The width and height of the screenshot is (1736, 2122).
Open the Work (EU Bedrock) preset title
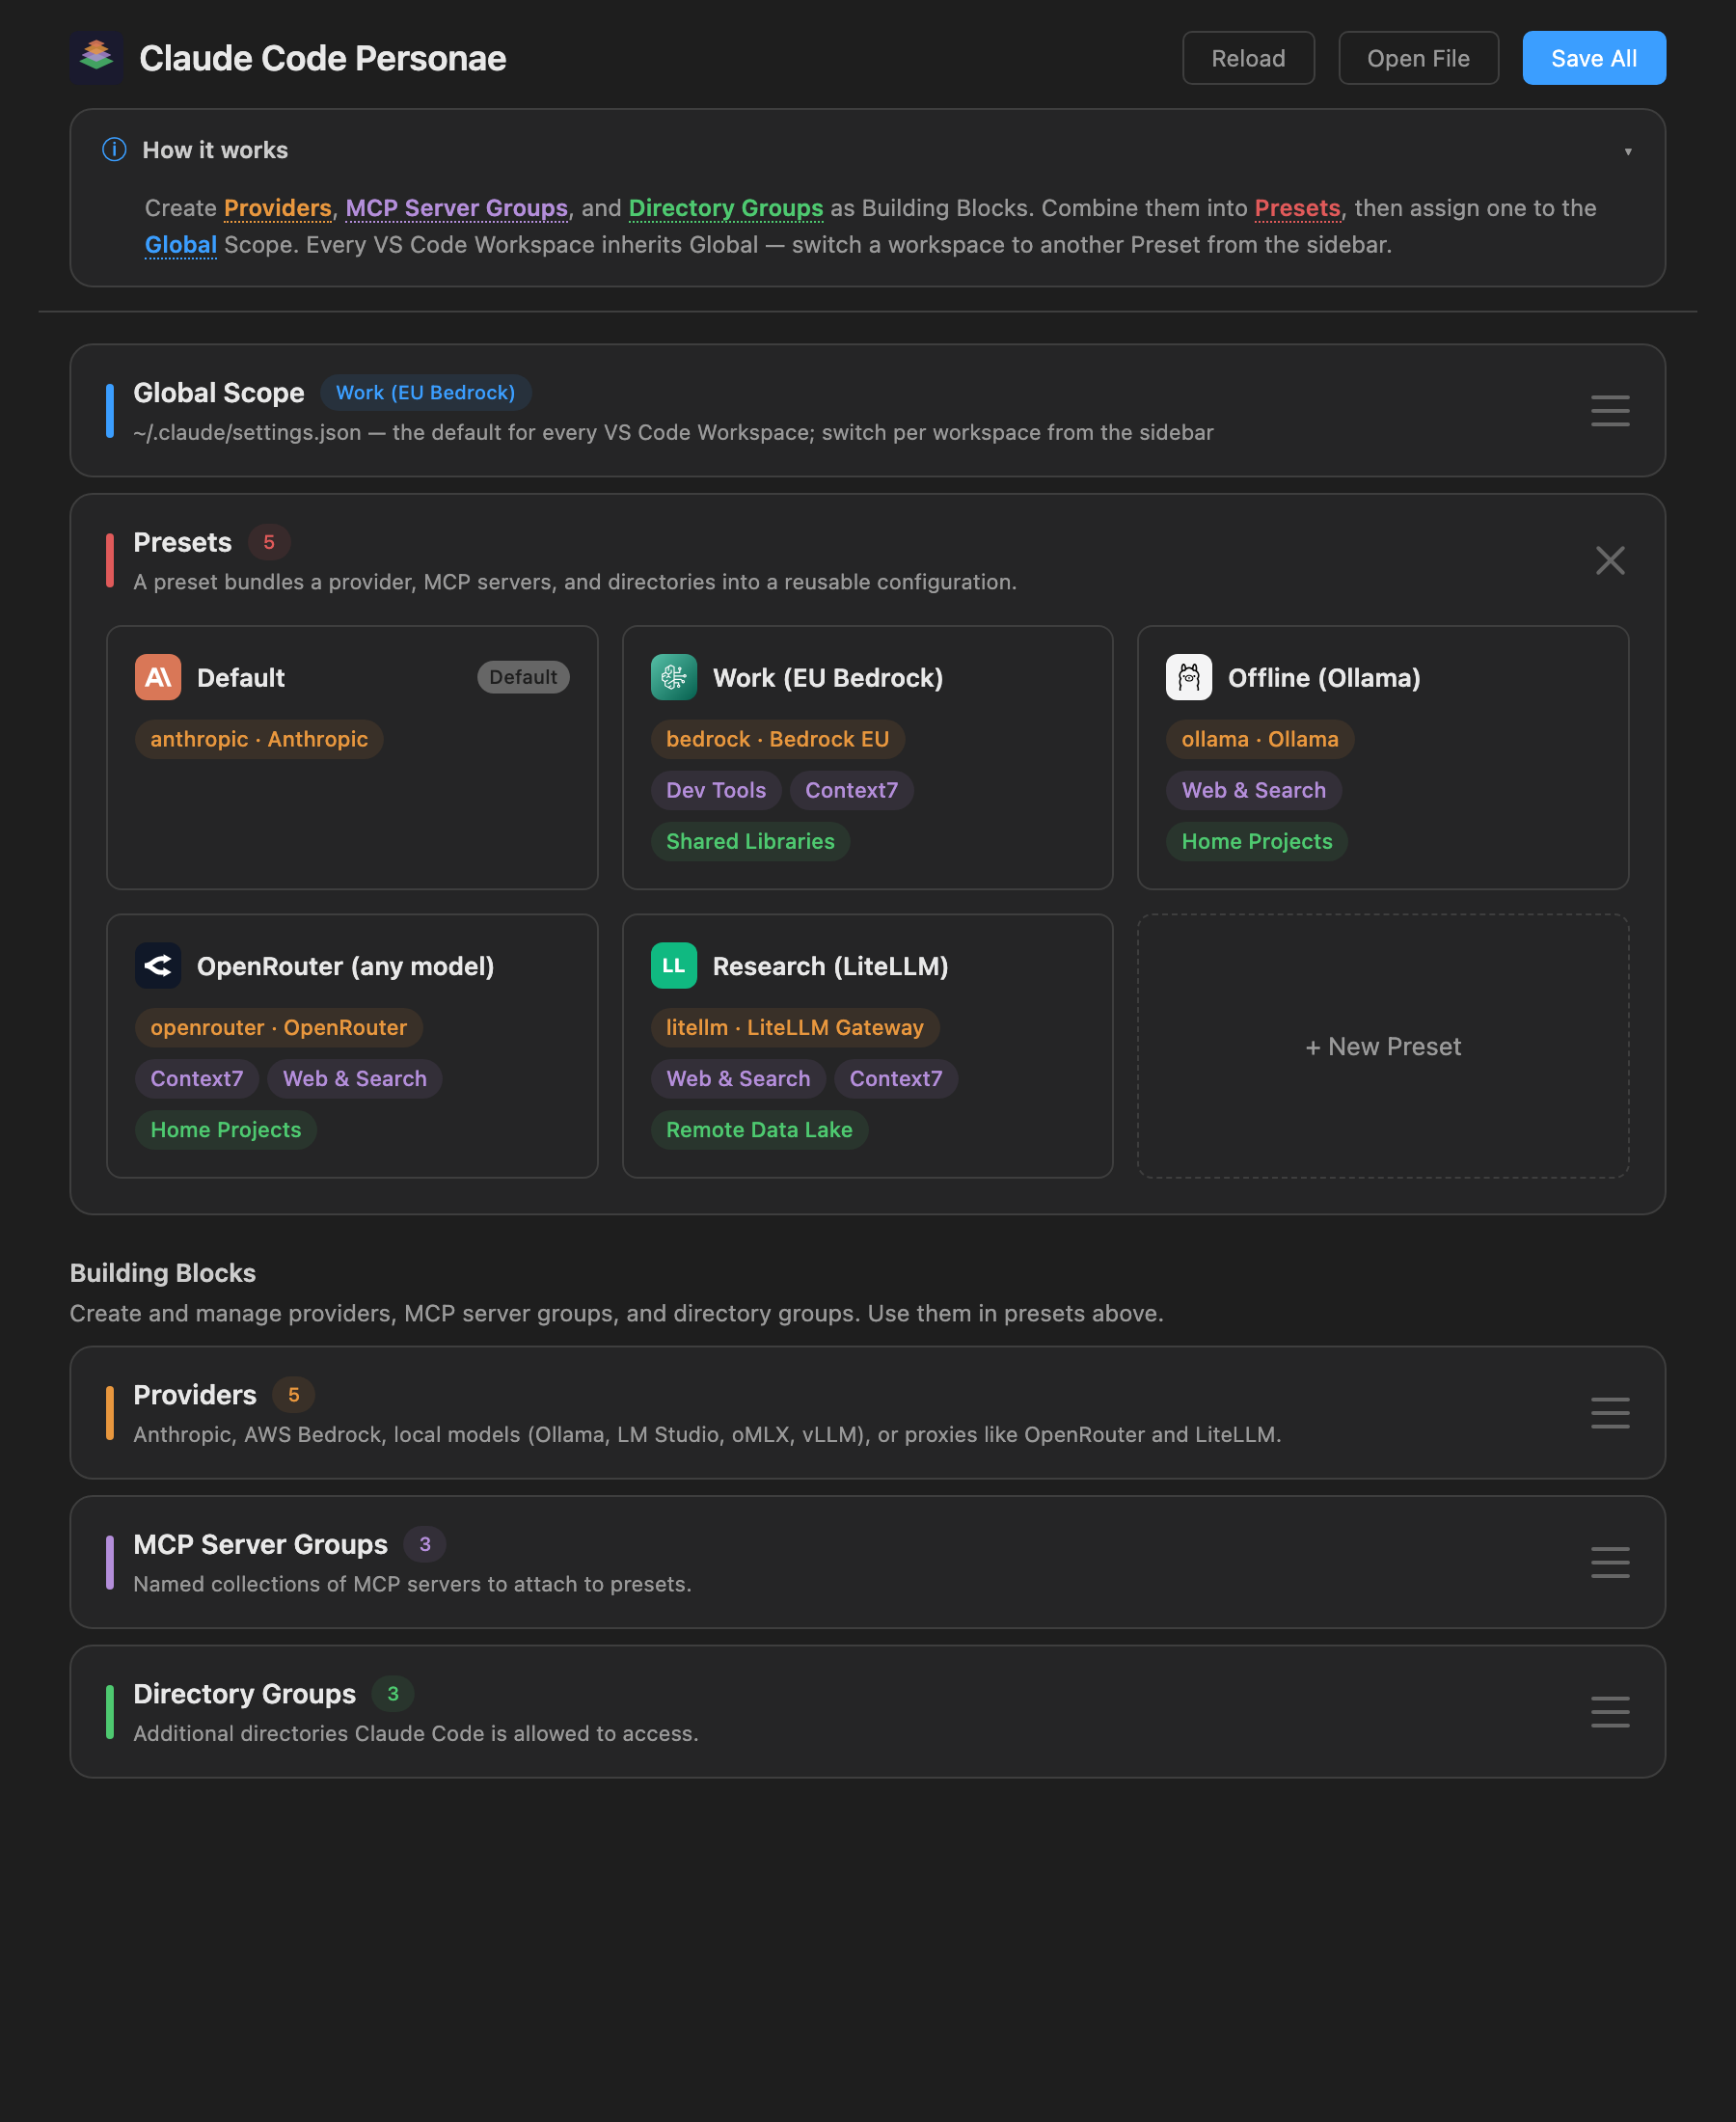[827, 678]
